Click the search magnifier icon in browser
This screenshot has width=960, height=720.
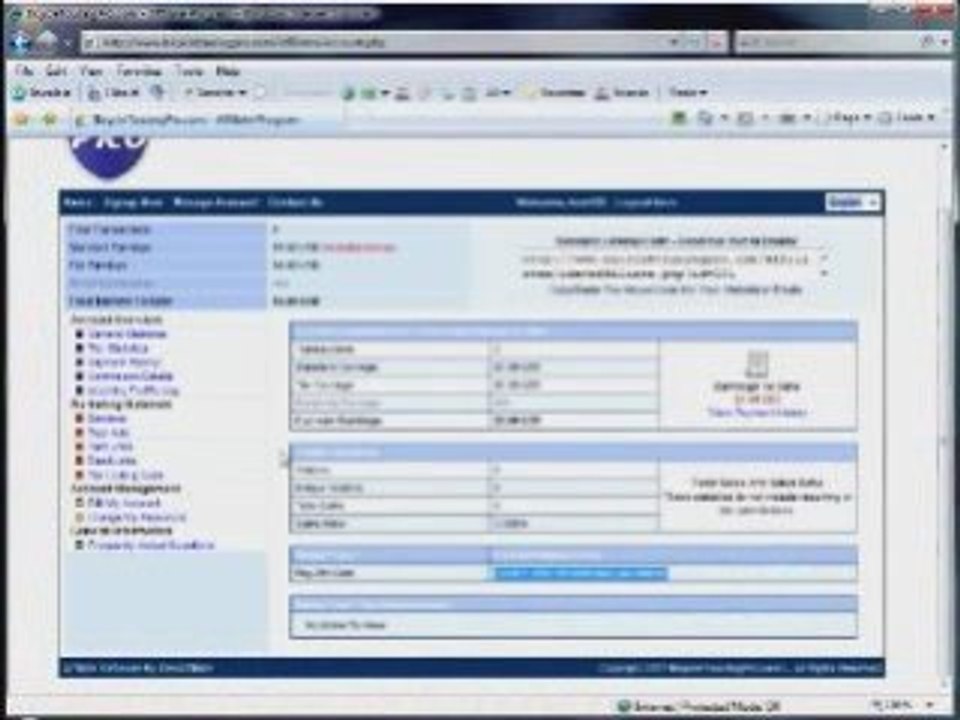click(926, 42)
